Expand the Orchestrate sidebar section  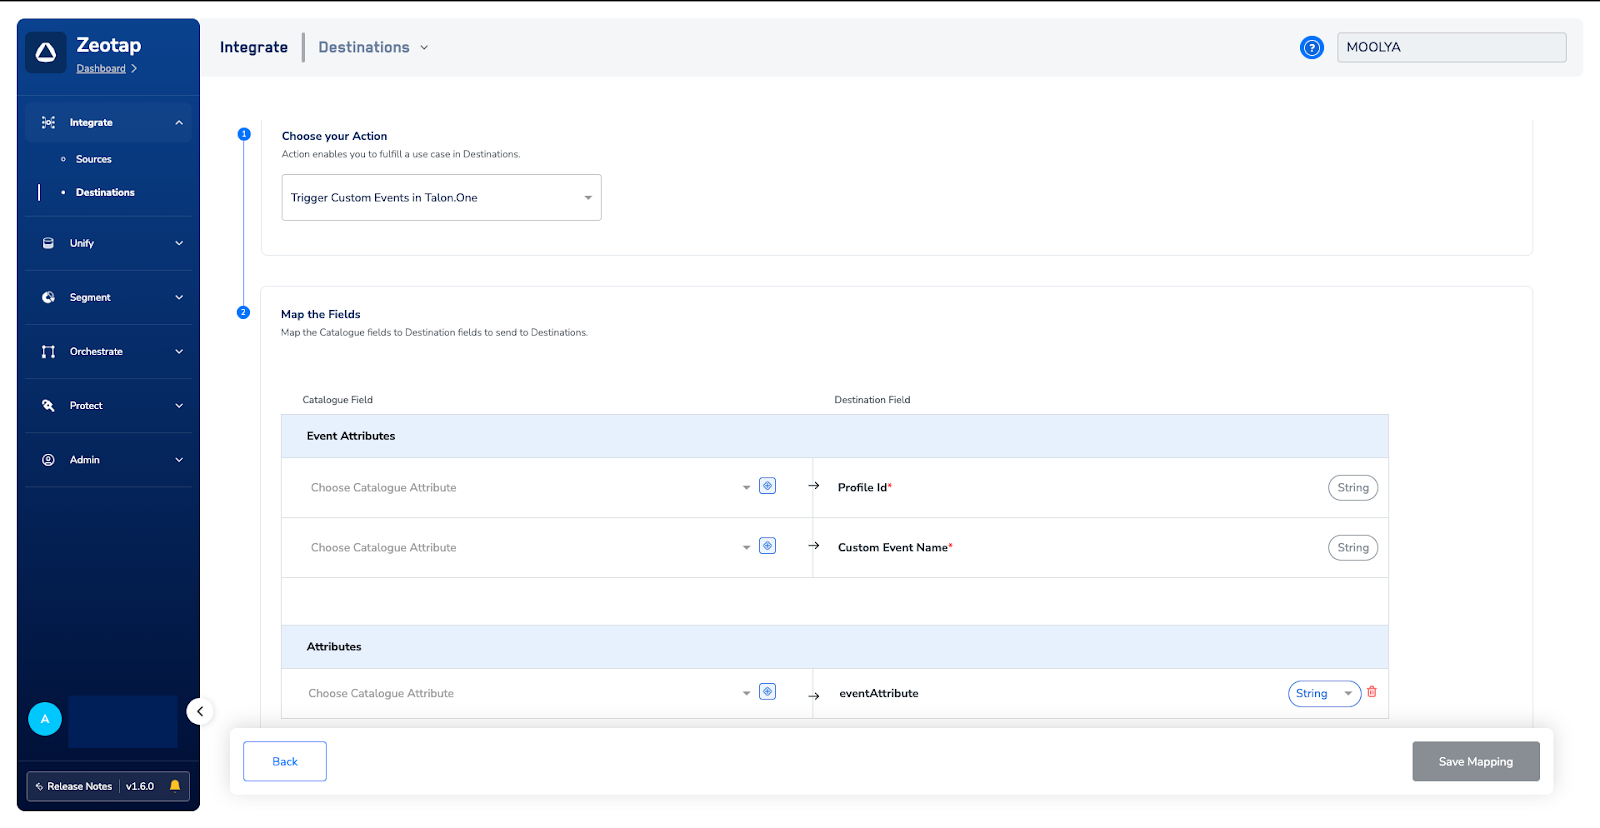[x=179, y=351]
